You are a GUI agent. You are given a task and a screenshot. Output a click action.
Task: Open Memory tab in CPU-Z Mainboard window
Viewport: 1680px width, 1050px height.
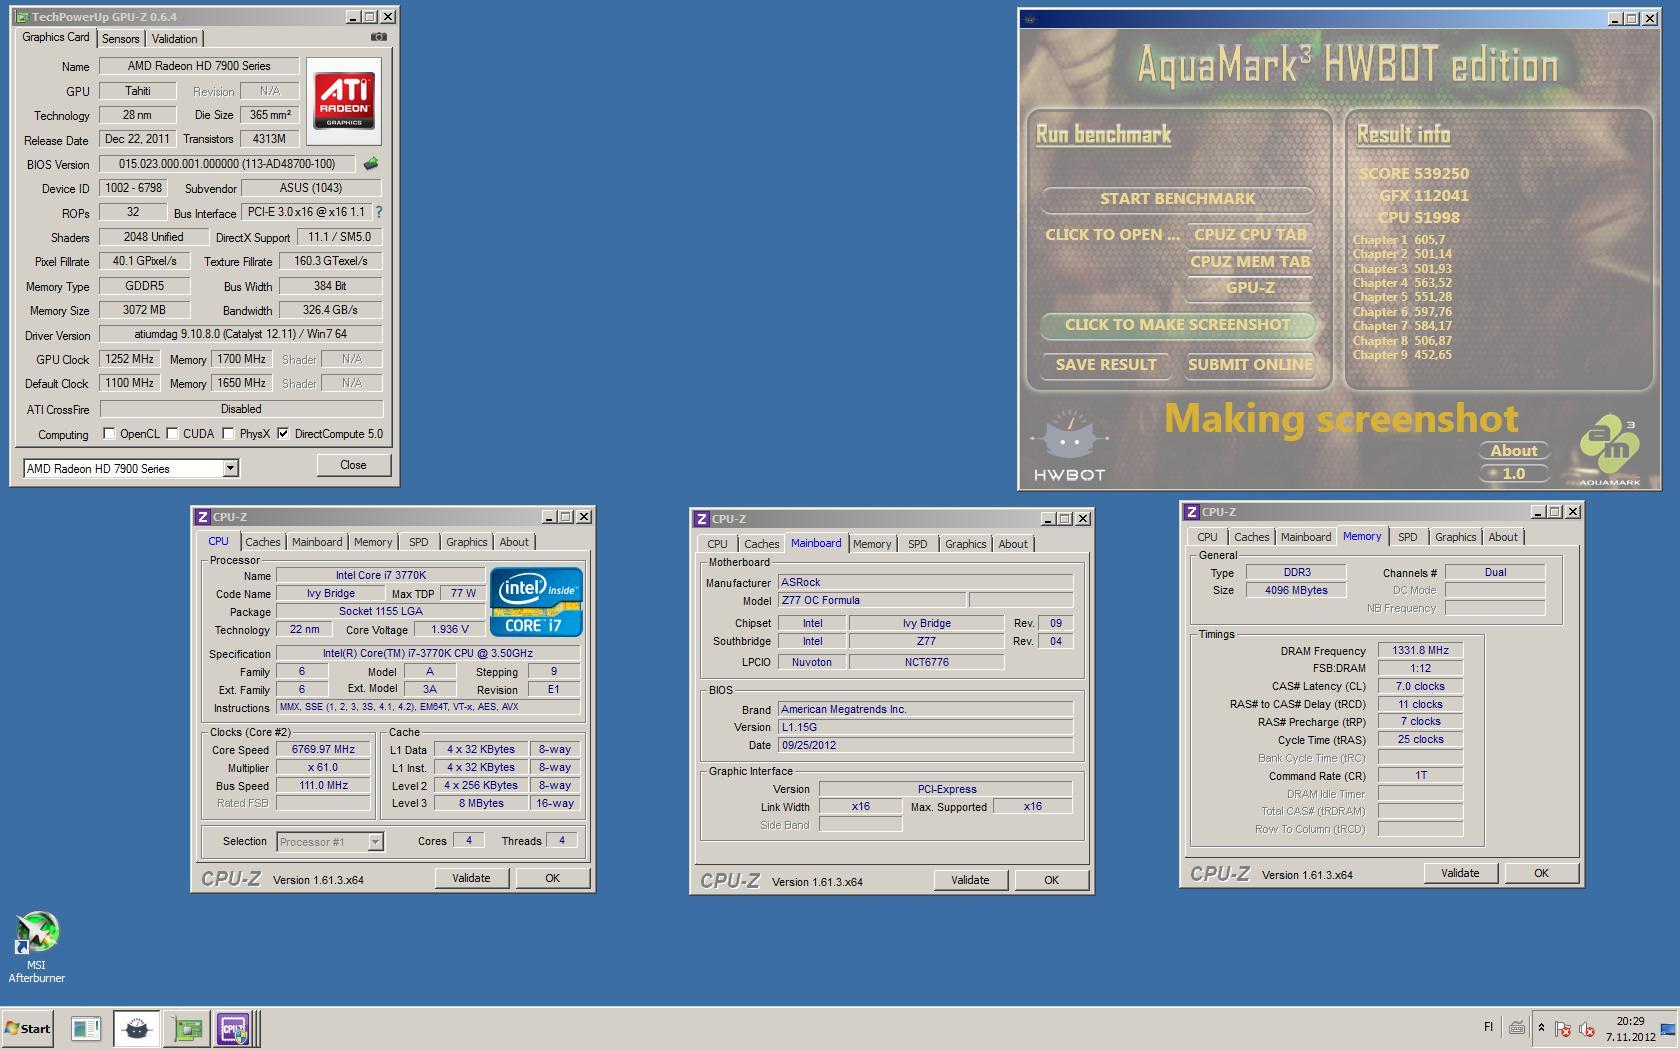(x=872, y=544)
